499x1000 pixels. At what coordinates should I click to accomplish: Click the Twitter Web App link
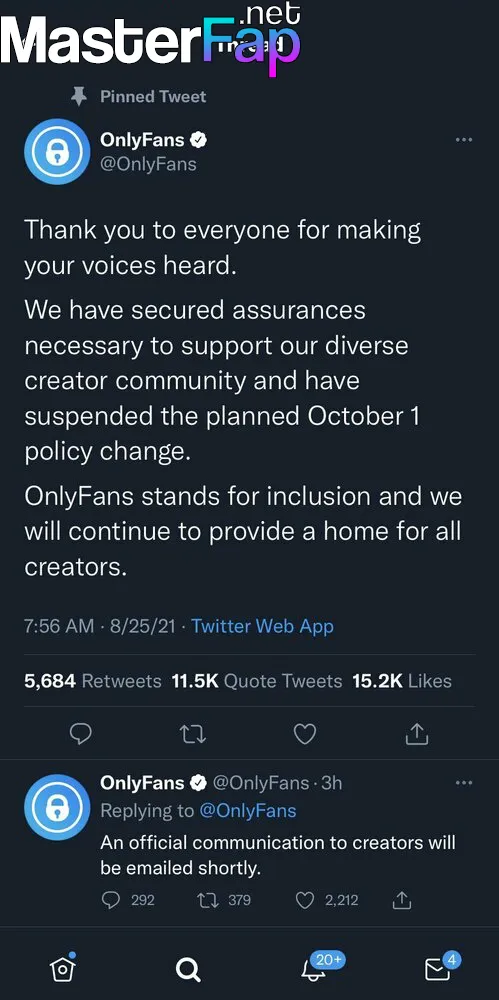point(262,626)
